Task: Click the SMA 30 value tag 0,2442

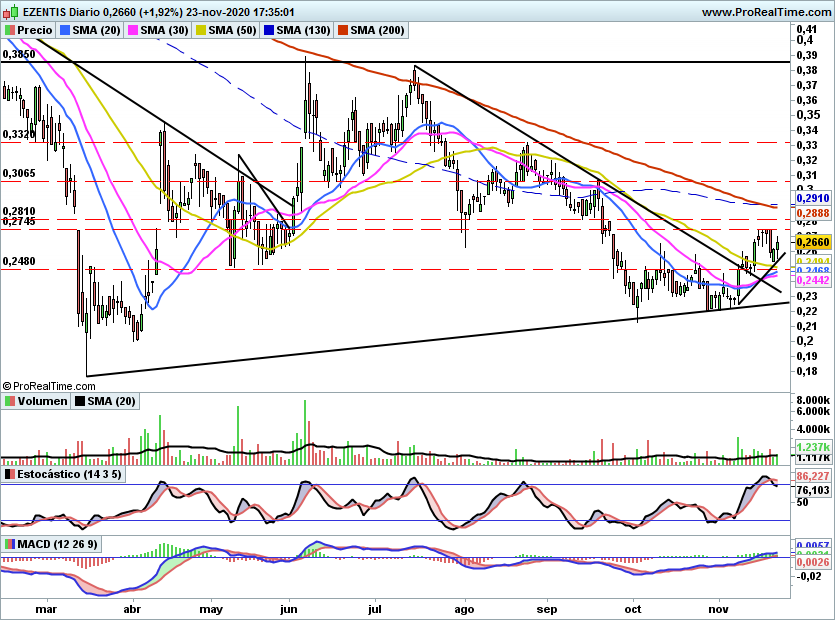Action: click(x=813, y=280)
